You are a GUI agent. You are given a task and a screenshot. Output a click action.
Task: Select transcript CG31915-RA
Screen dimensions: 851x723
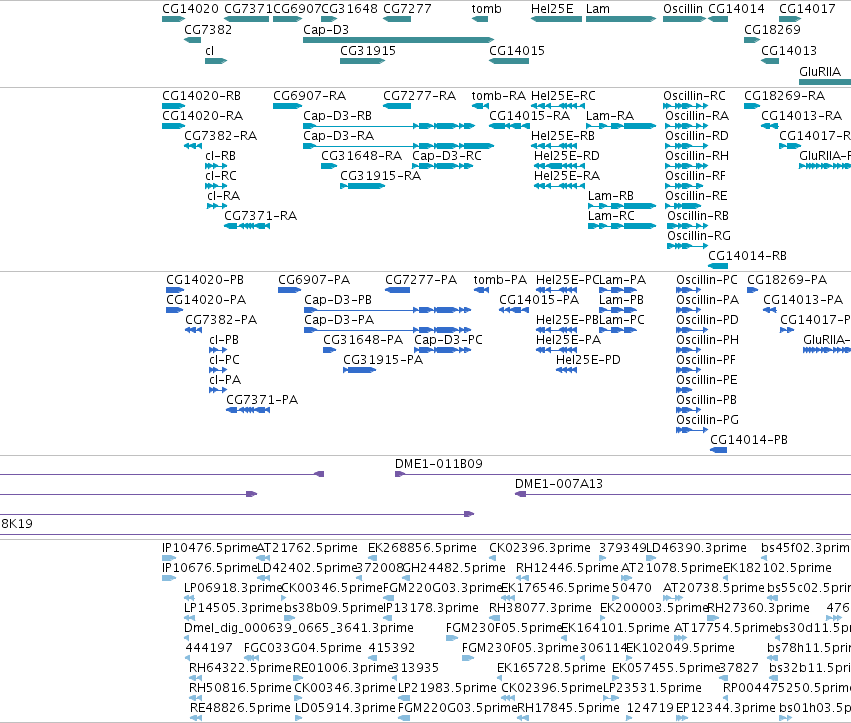(363, 186)
